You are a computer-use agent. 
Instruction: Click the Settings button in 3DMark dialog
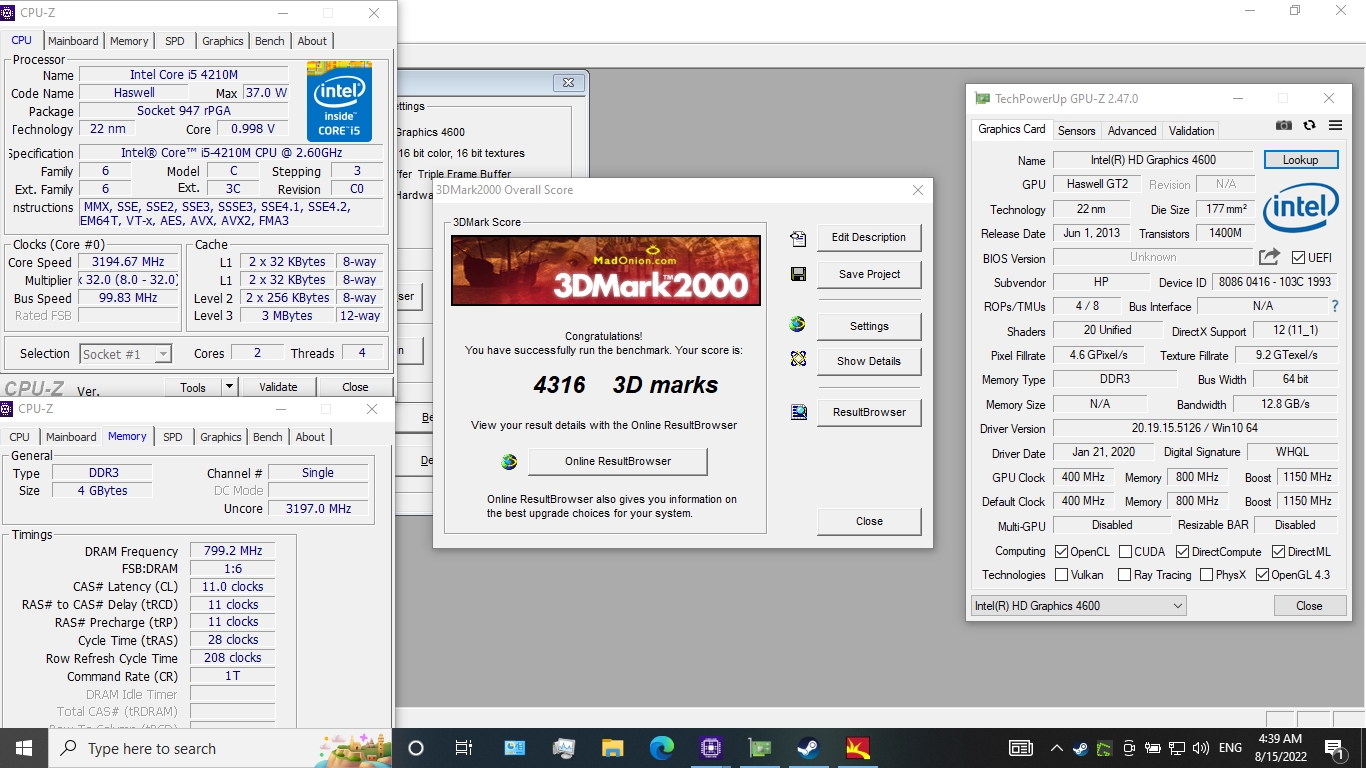[869, 326]
